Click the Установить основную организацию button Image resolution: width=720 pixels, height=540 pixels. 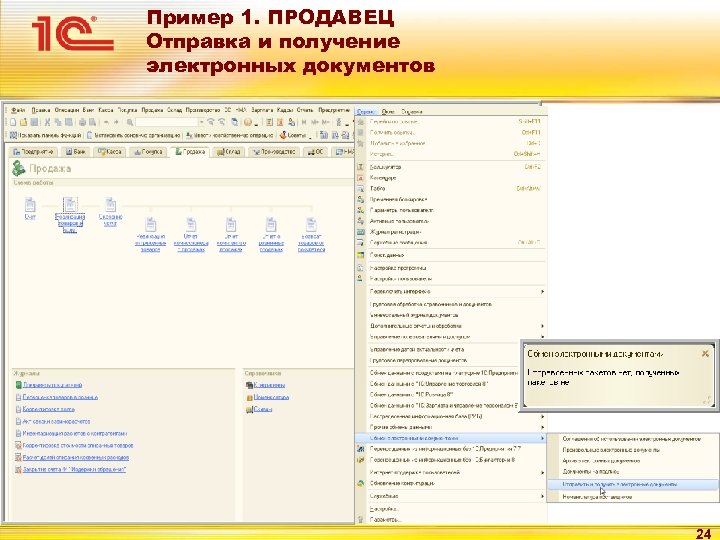tap(134, 135)
